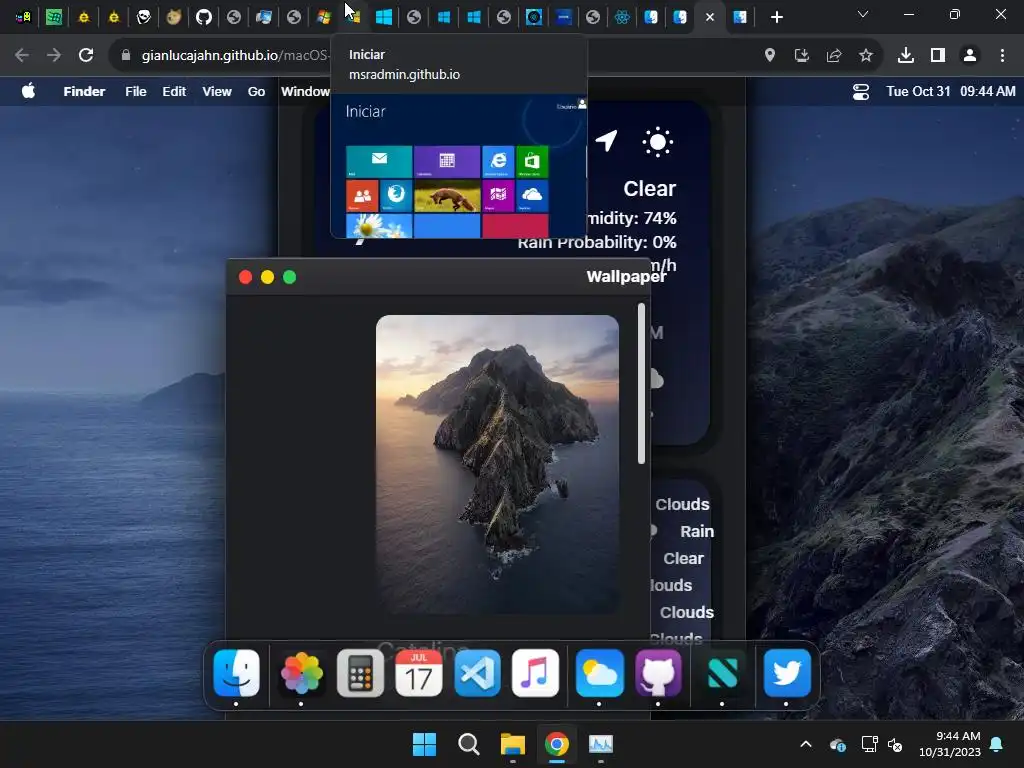Open the Finder menu in menu bar
1024x768 pixels.
[84, 91]
